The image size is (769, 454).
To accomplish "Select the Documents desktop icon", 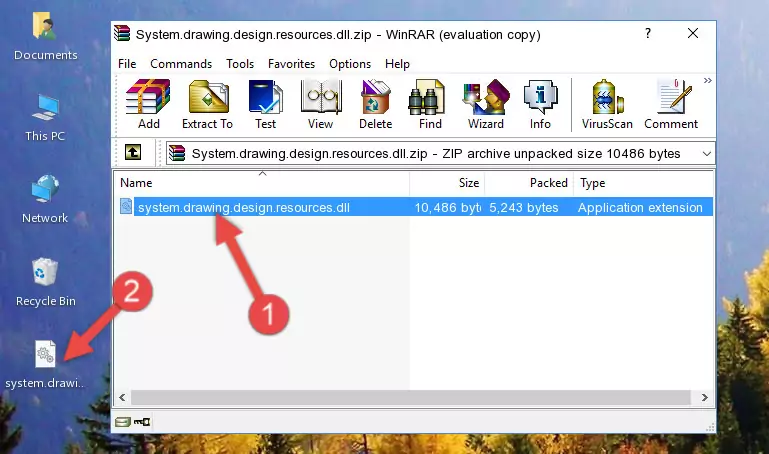I will click(x=45, y=37).
